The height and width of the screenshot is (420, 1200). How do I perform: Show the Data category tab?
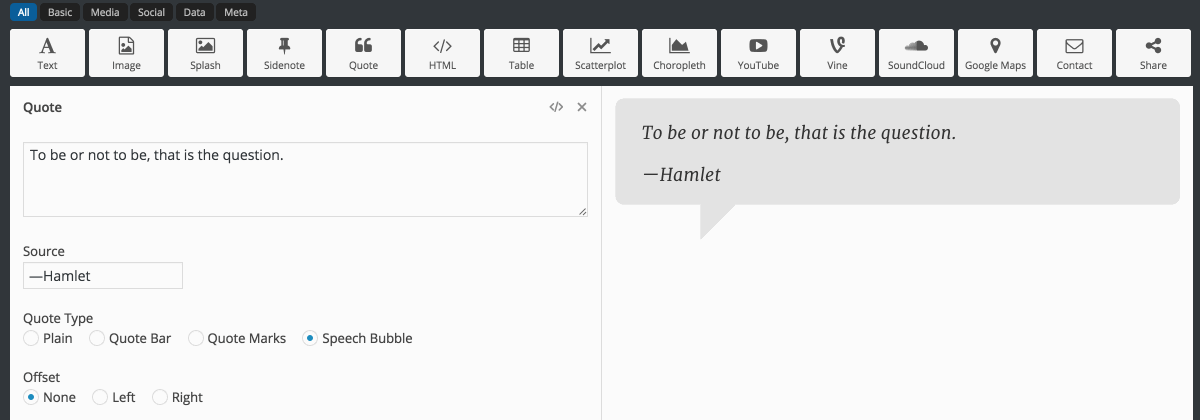click(x=194, y=13)
